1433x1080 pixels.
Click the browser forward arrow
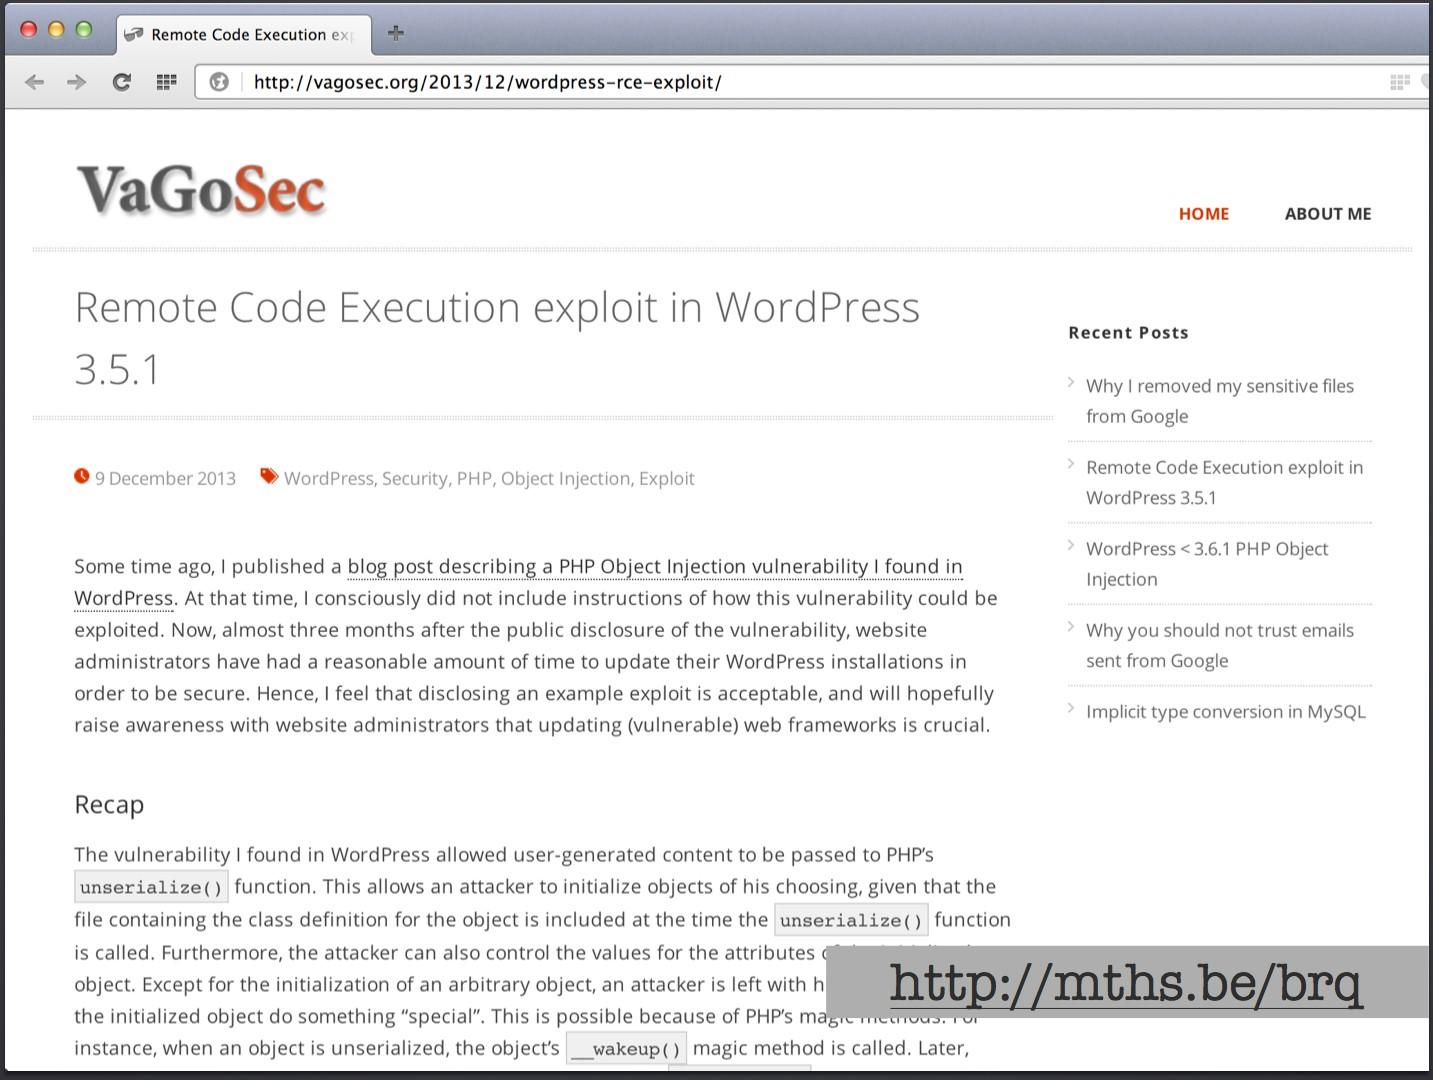click(x=77, y=82)
